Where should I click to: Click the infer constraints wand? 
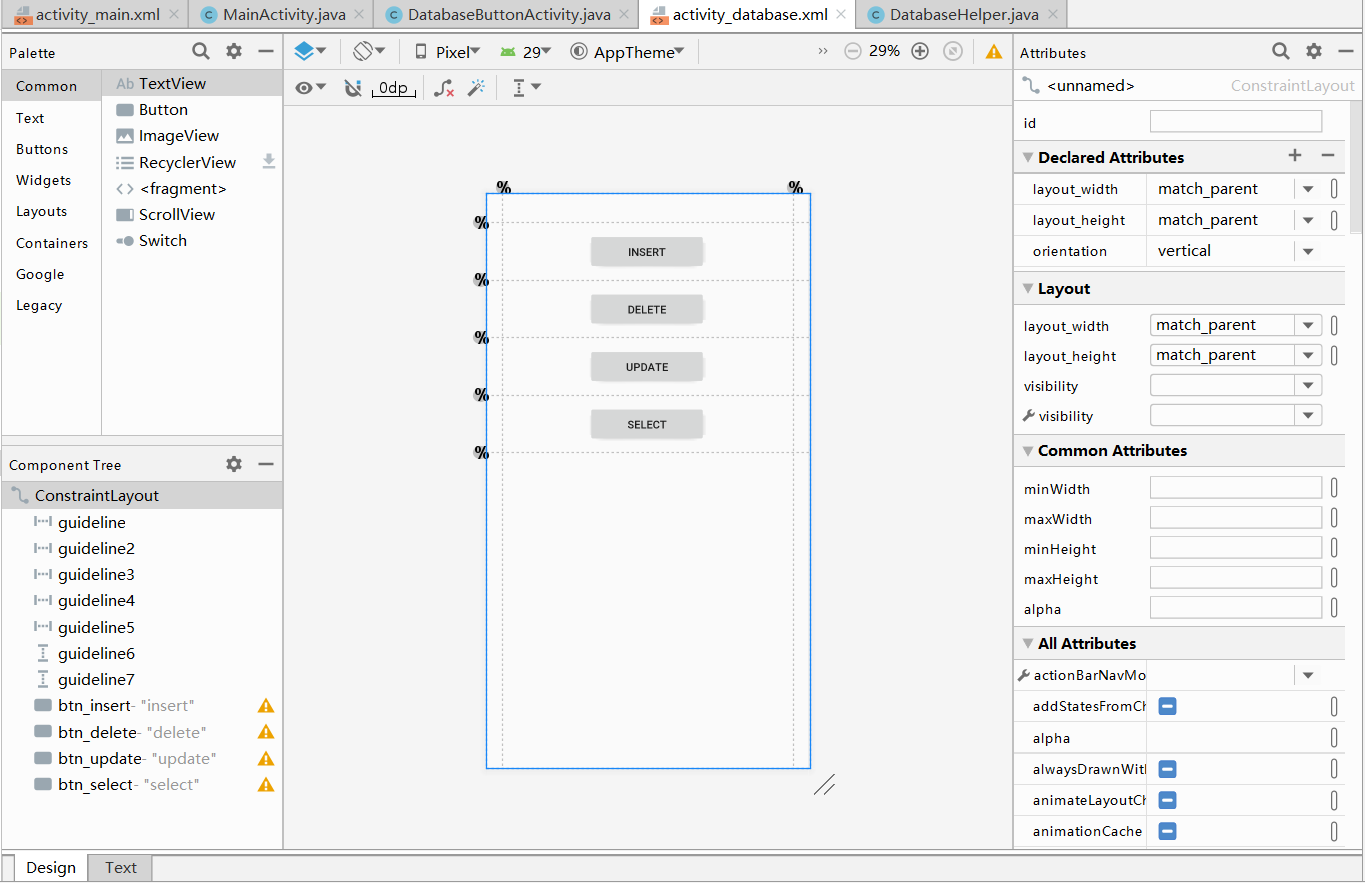(477, 88)
